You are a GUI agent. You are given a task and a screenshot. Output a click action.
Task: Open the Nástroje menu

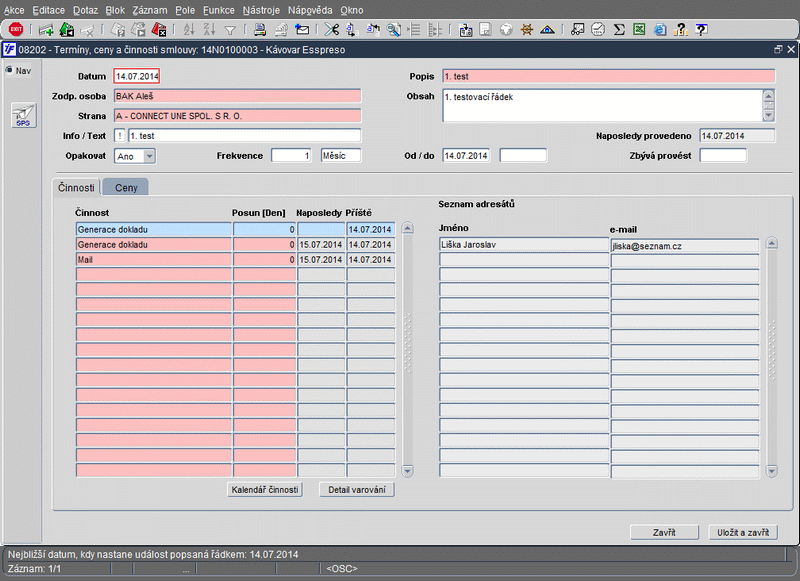(264, 9)
